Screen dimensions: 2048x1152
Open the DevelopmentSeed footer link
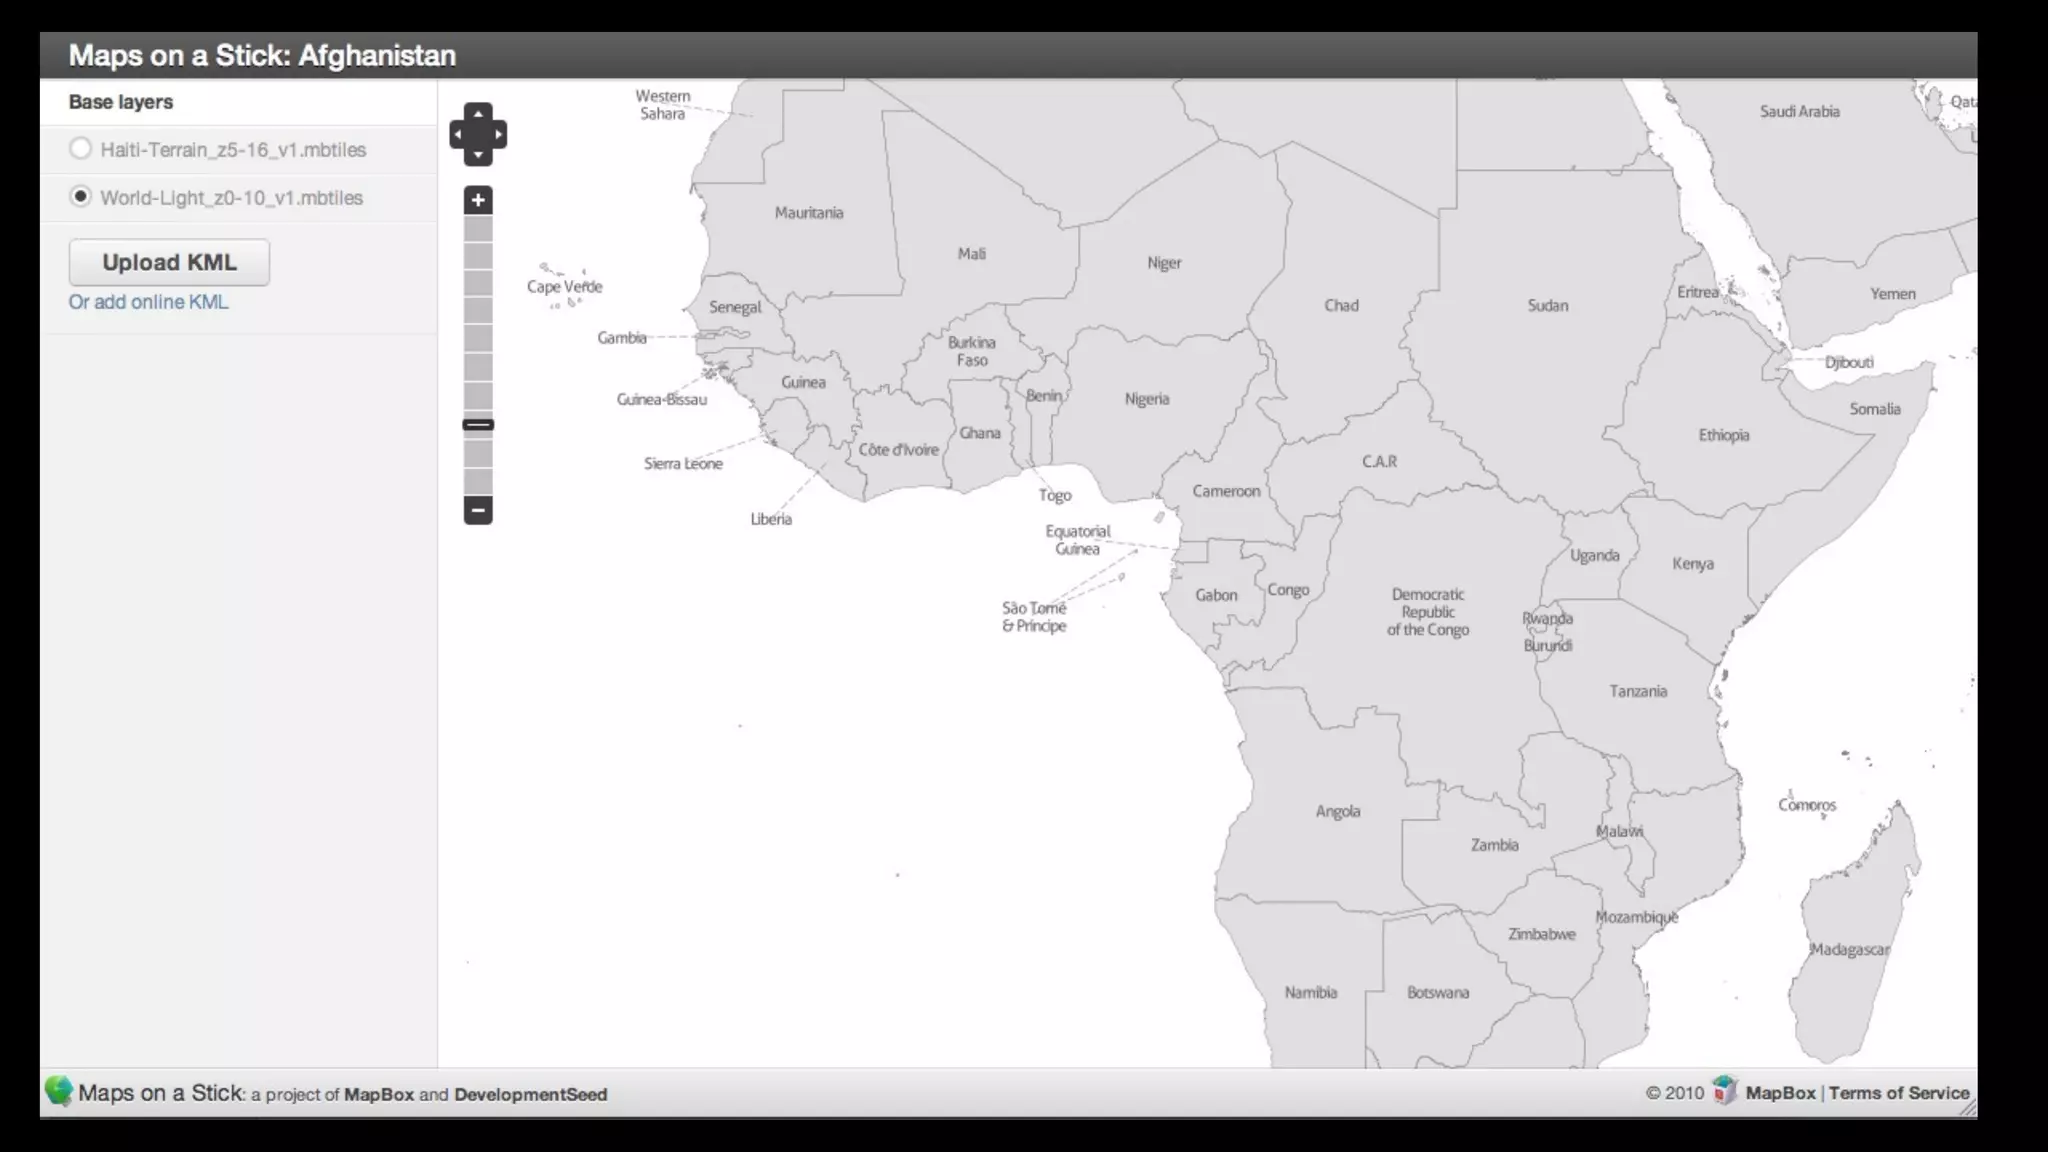(530, 1094)
